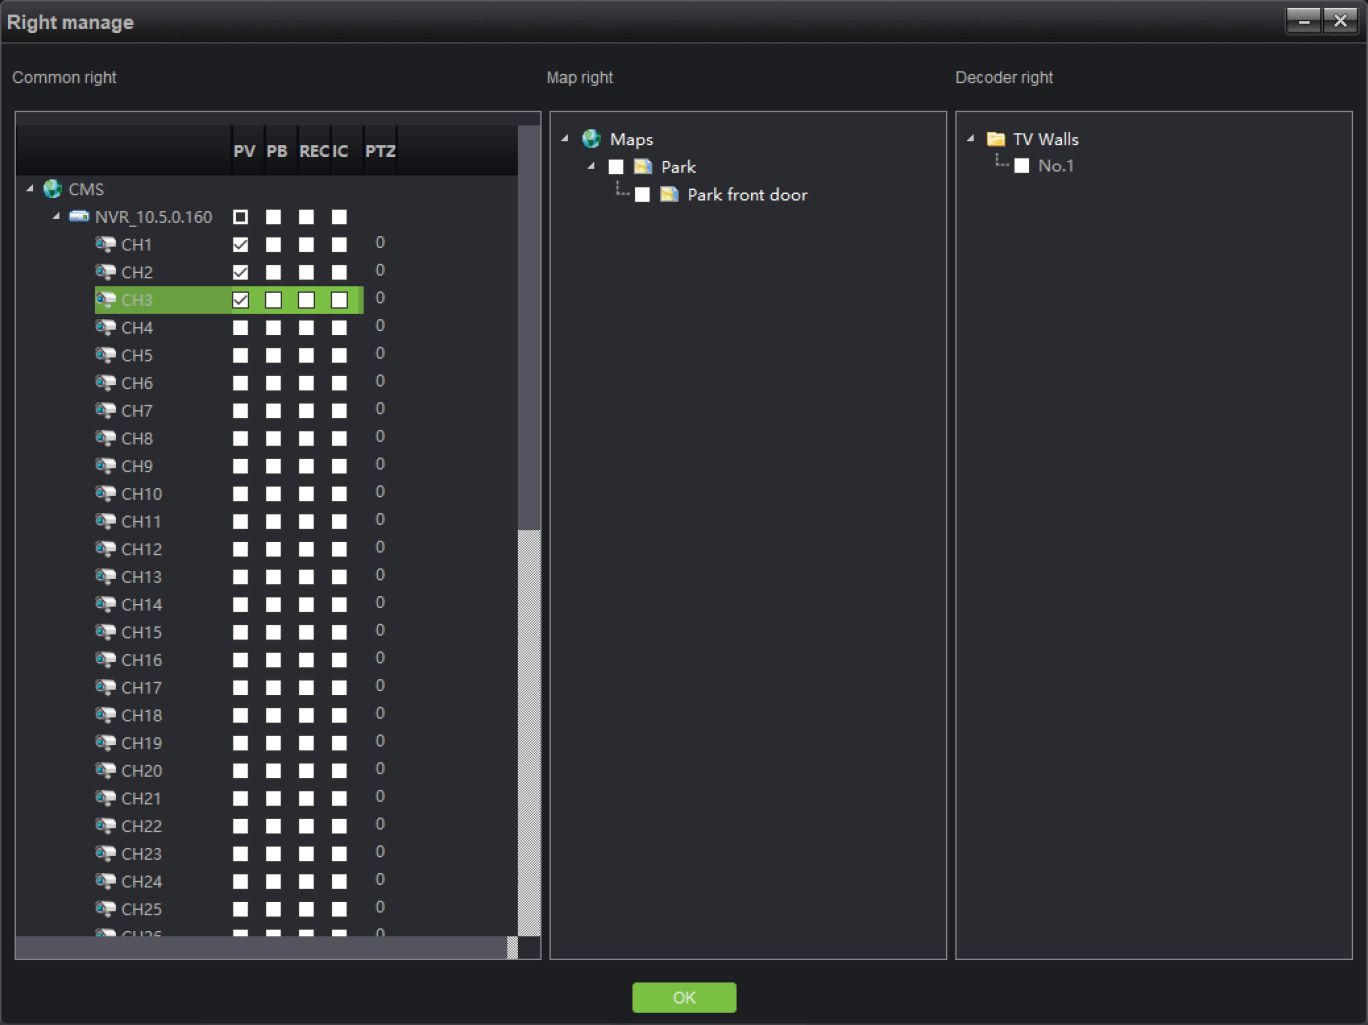The image size is (1368, 1025).
Task: Collapse the Maps tree node
Action: pyautogui.click(x=565, y=139)
